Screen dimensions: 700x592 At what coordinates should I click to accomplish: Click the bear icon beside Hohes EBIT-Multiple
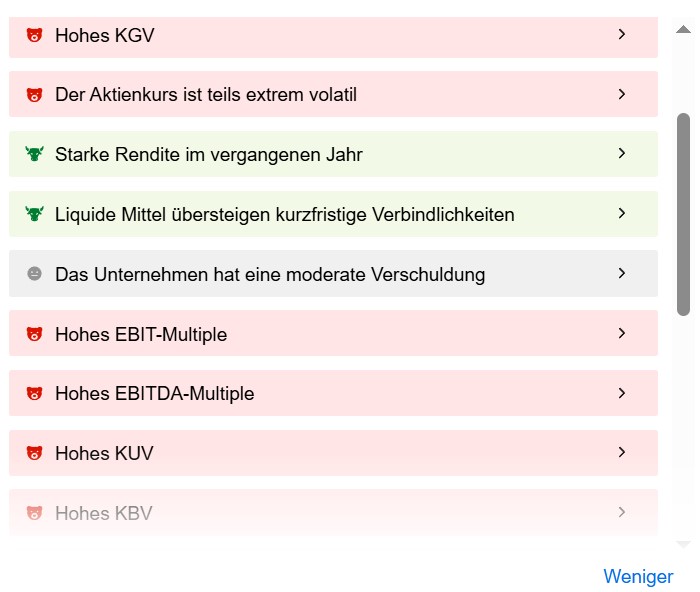point(34,334)
